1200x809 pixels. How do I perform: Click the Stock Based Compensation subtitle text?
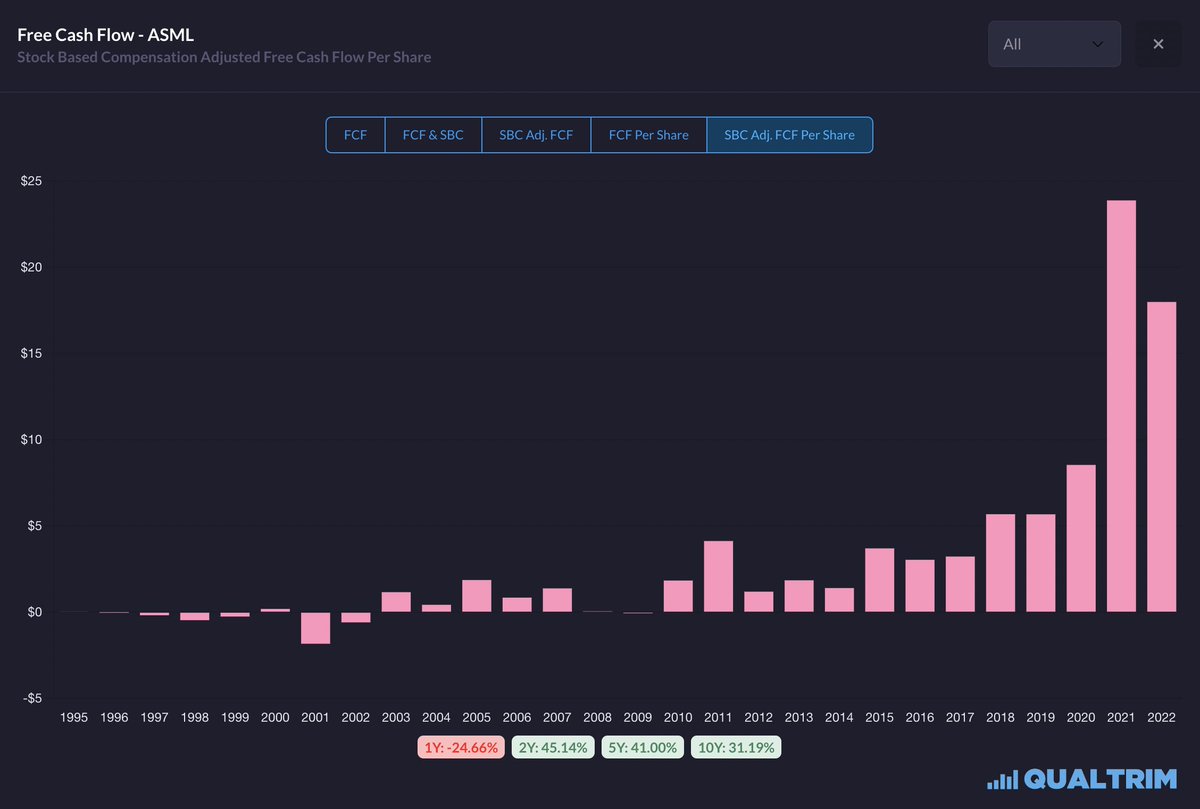pyautogui.click(x=224, y=57)
